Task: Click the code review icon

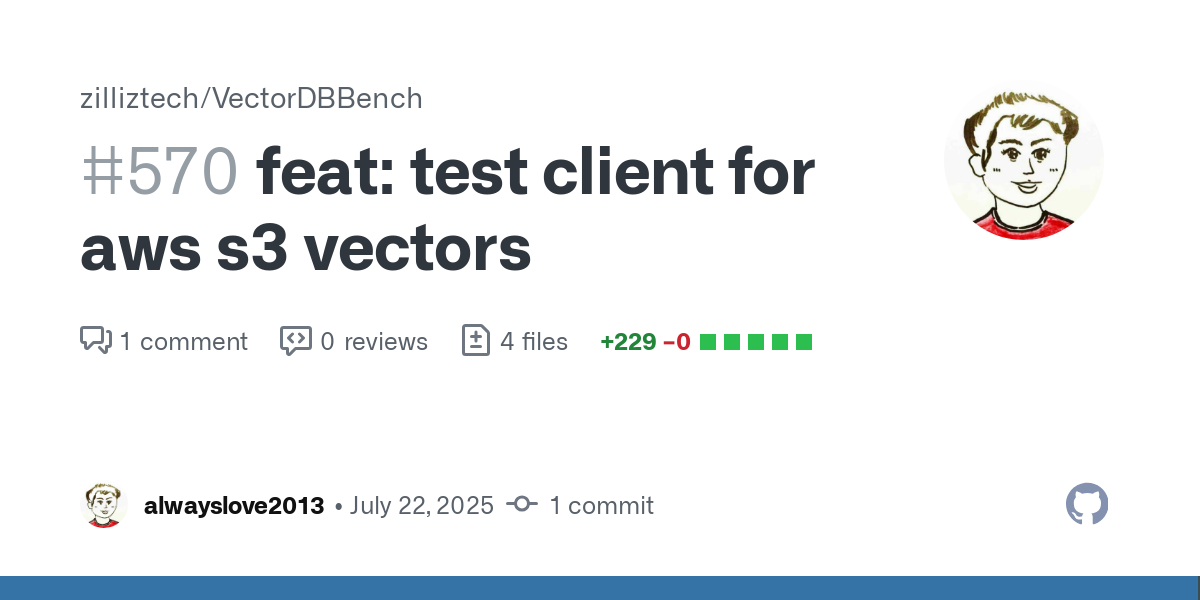Action: point(296,341)
